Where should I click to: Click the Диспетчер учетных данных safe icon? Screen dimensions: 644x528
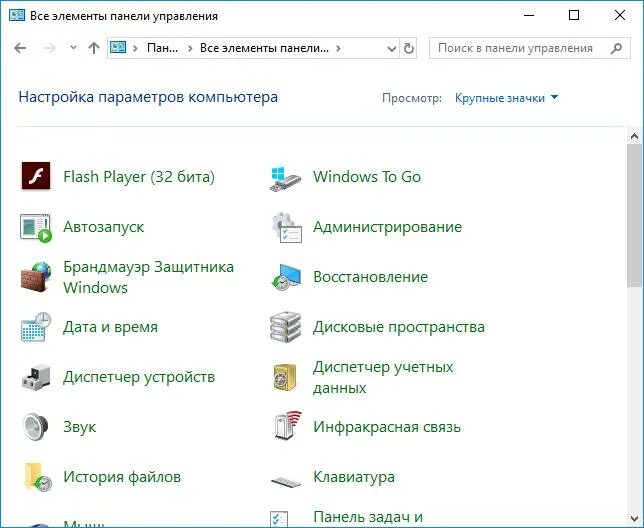pyautogui.click(x=285, y=377)
